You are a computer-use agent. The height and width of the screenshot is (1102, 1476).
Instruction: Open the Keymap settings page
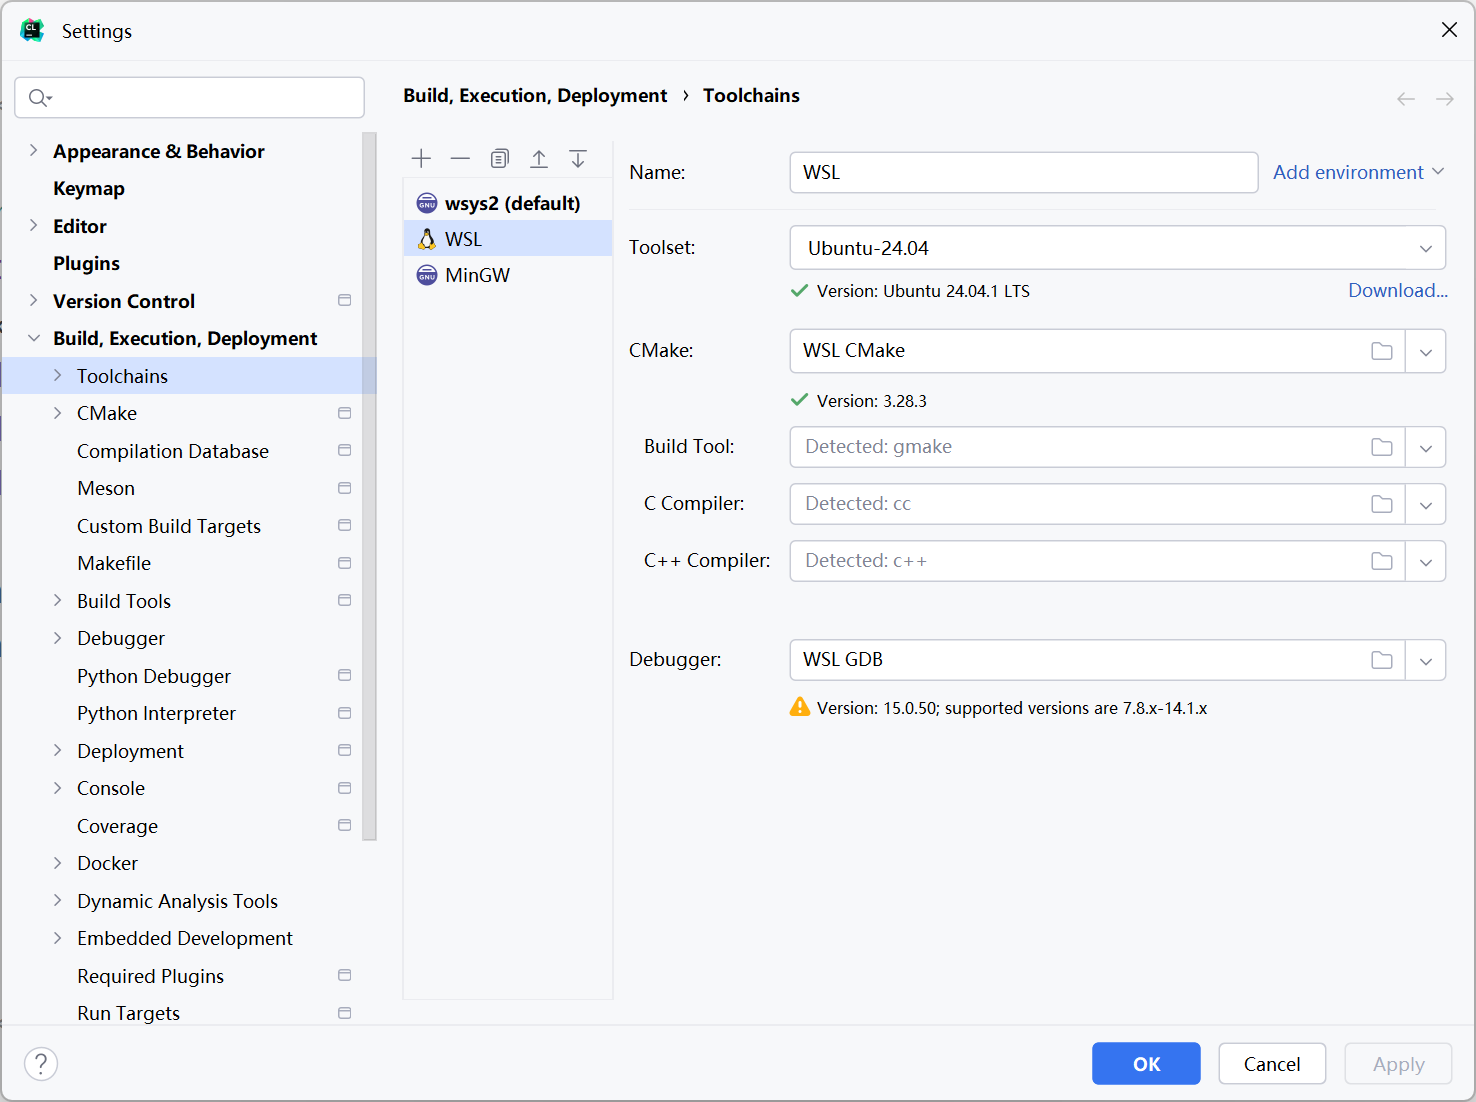tap(89, 189)
